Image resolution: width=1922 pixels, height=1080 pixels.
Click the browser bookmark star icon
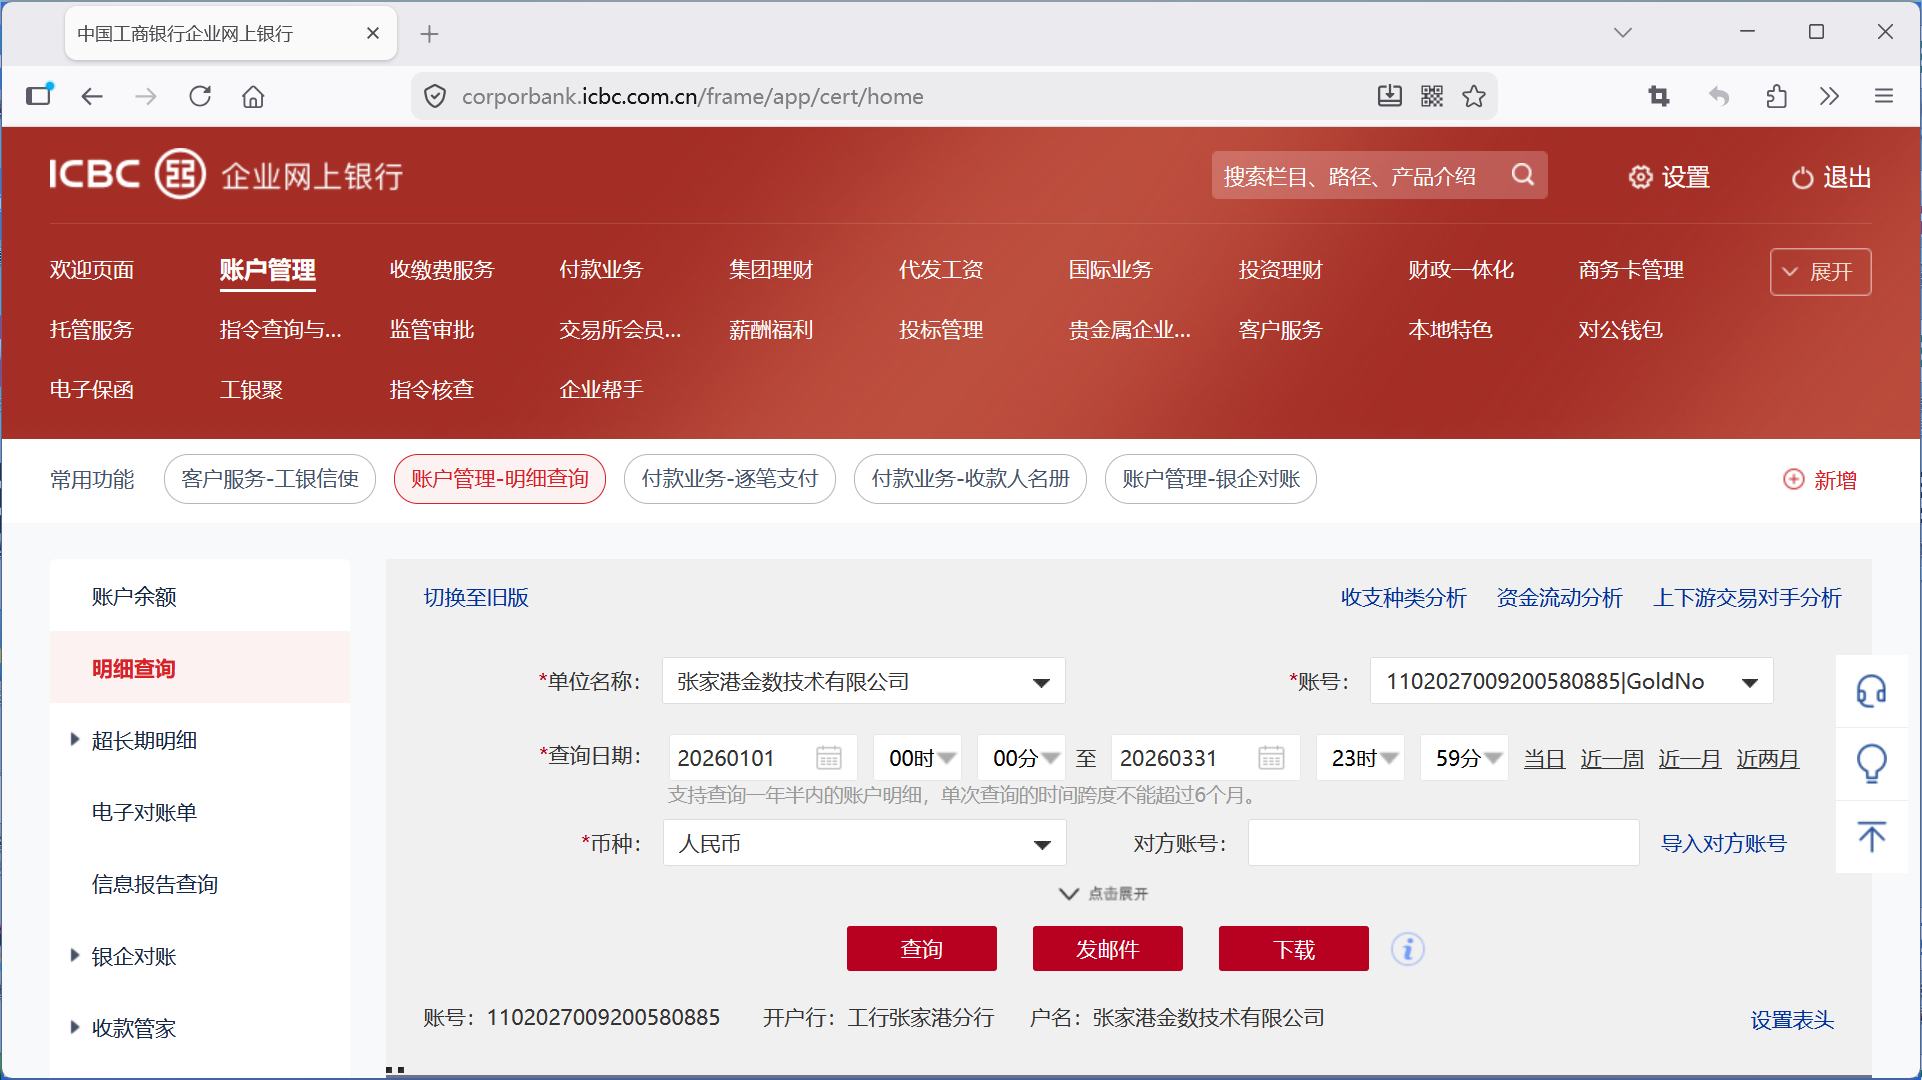click(x=1474, y=96)
